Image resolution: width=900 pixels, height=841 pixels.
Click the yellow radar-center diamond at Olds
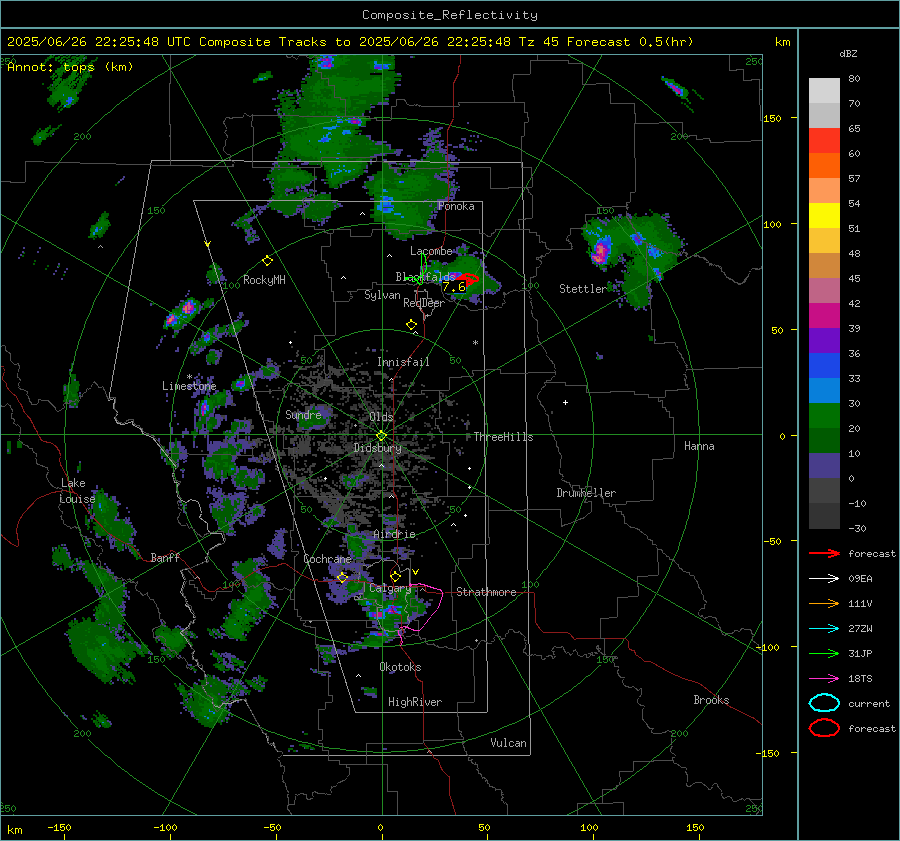(381, 436)
